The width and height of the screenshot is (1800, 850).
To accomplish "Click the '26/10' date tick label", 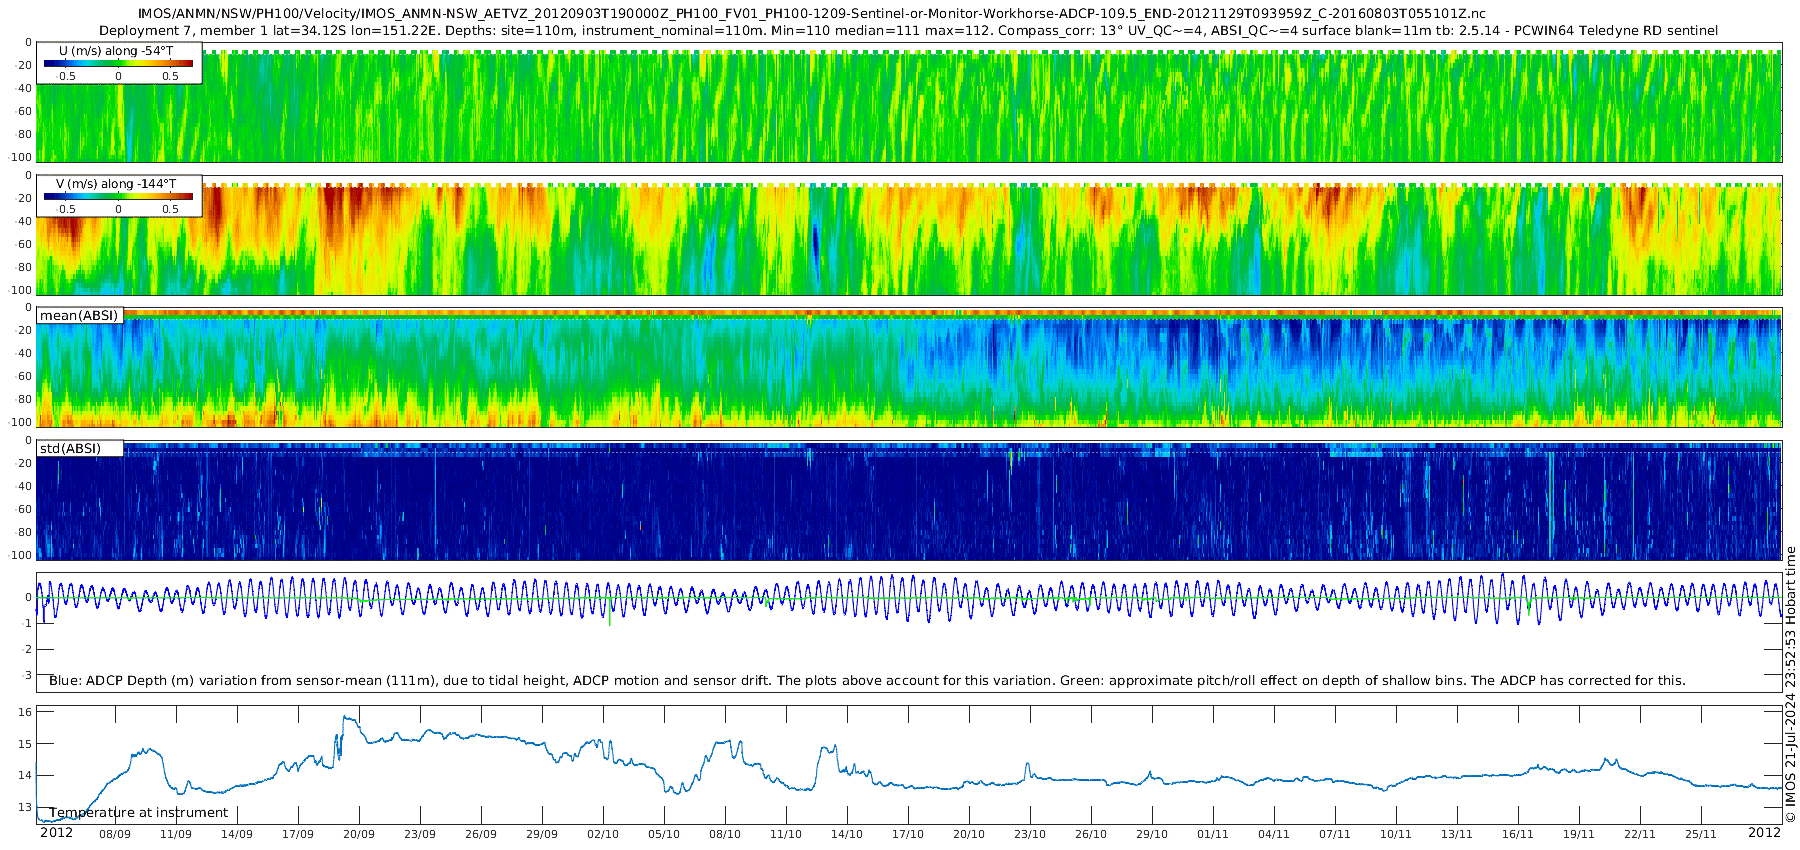I will tap(1091, 834).
